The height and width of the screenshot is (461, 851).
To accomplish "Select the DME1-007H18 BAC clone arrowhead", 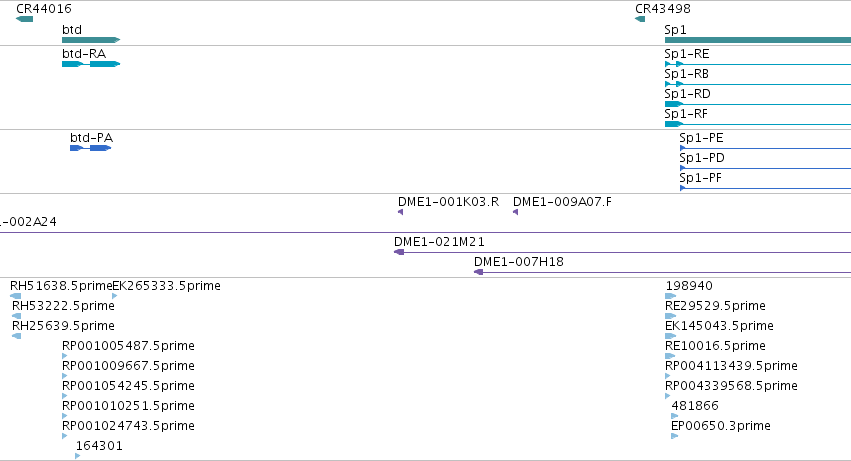I will (x=478, y=273).
